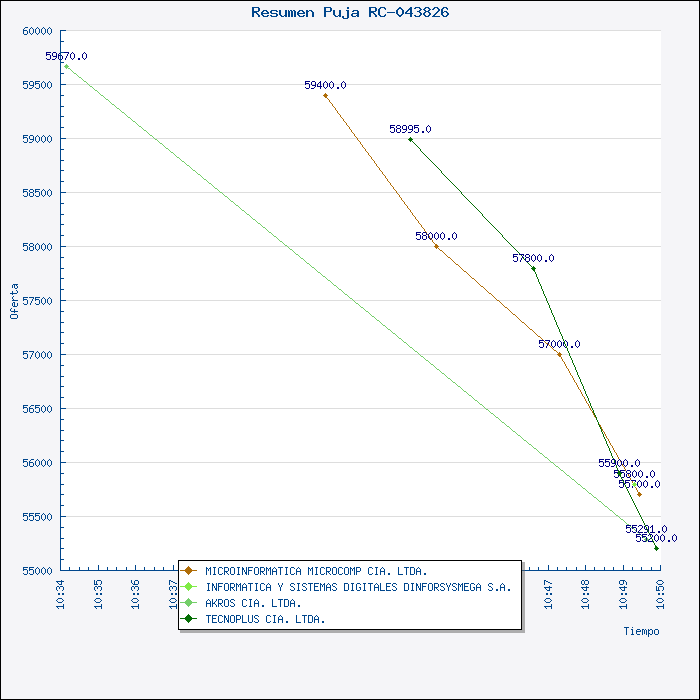This screenshot has height=700, width=700.
Task: Select the 57000.0 data point marker
Action: (x=559, y=354)
